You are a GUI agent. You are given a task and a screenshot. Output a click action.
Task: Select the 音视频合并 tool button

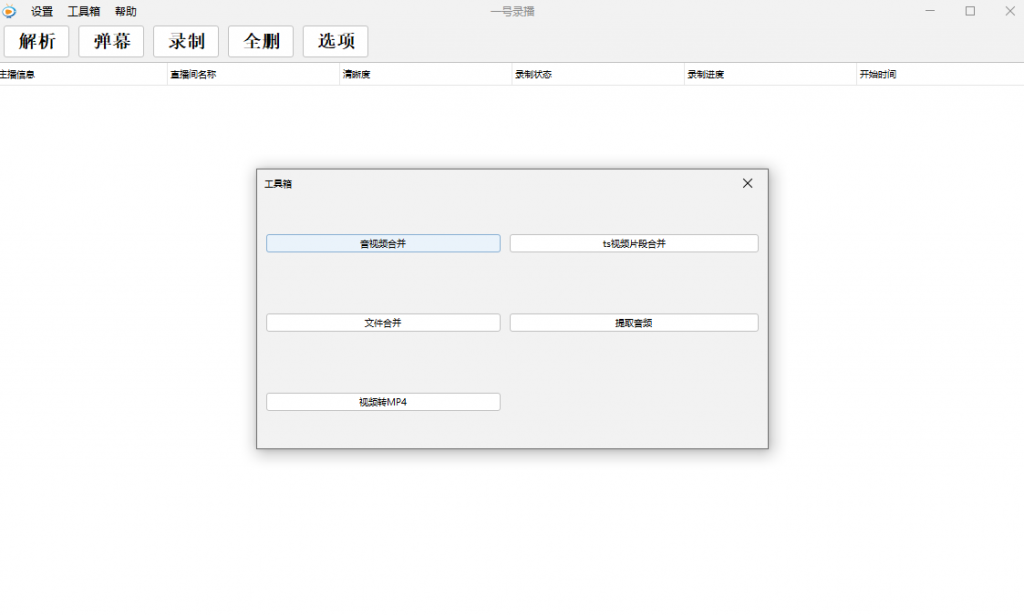click(x=383, y=243)
